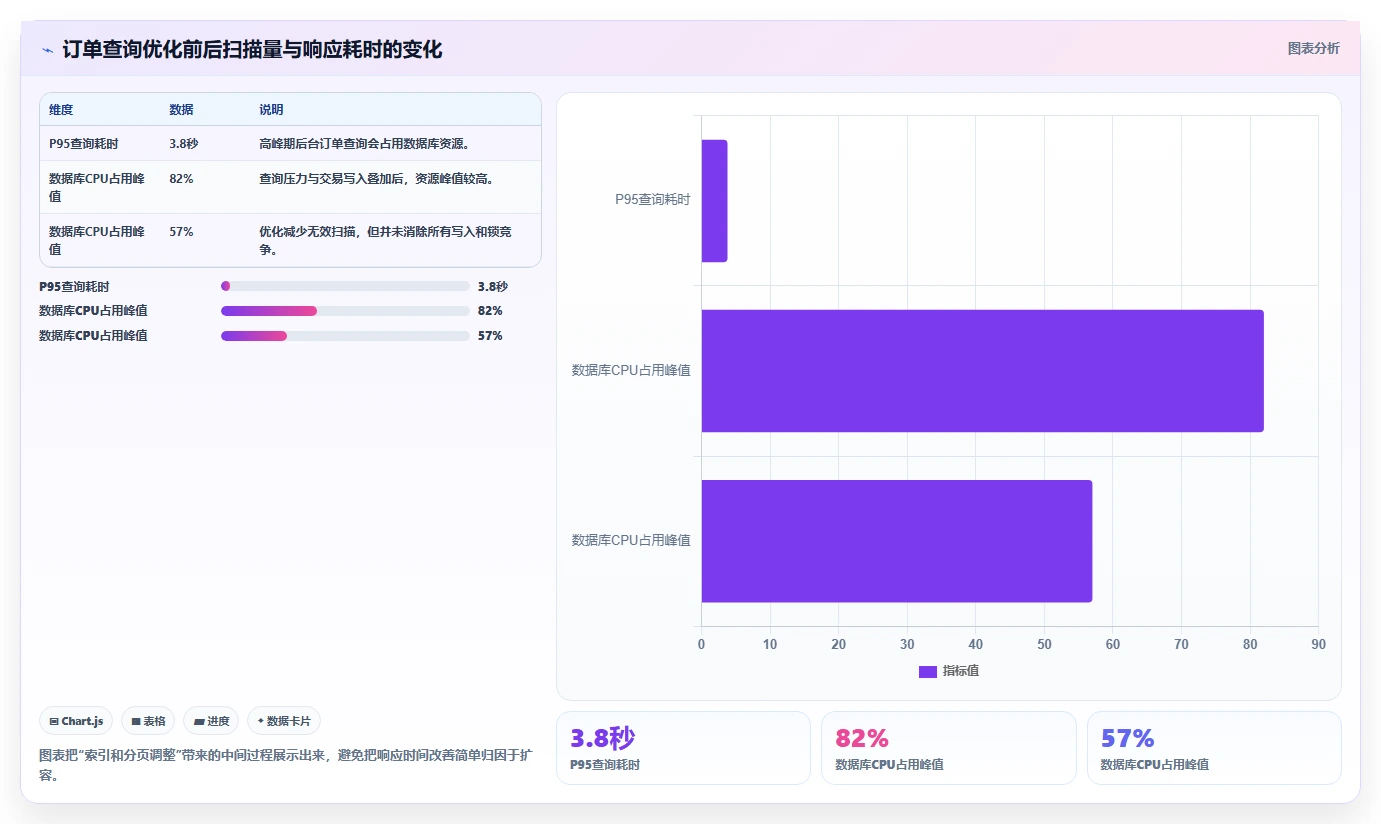Click the purple legend swatch for 指标值

coord(927,671)
